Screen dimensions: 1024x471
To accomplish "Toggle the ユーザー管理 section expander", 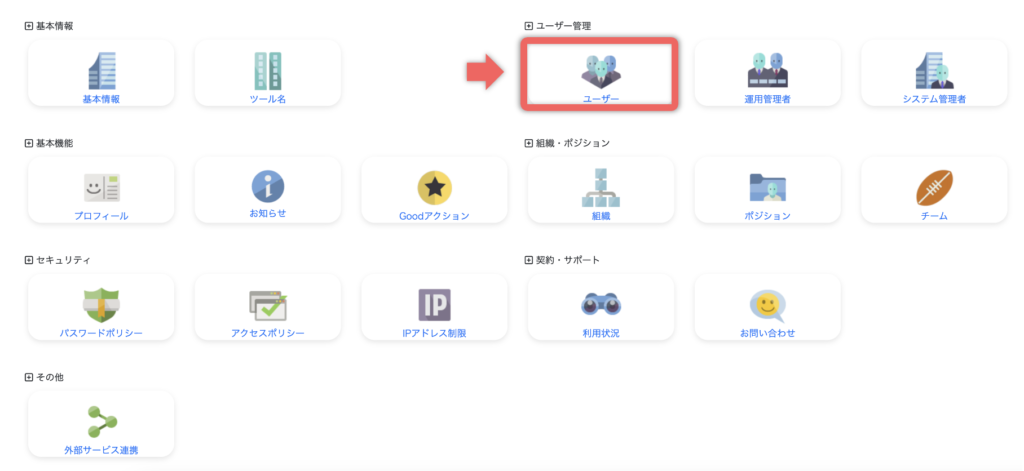I will pyautogui.click(x=529, y=26).
